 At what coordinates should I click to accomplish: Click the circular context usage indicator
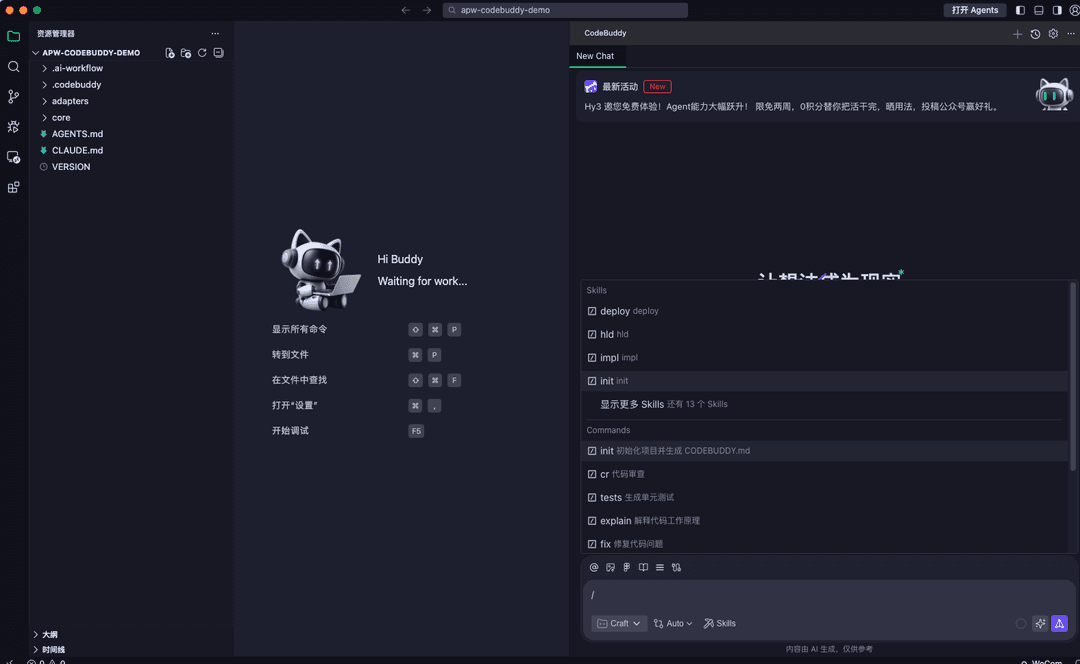pos(1021,623)
